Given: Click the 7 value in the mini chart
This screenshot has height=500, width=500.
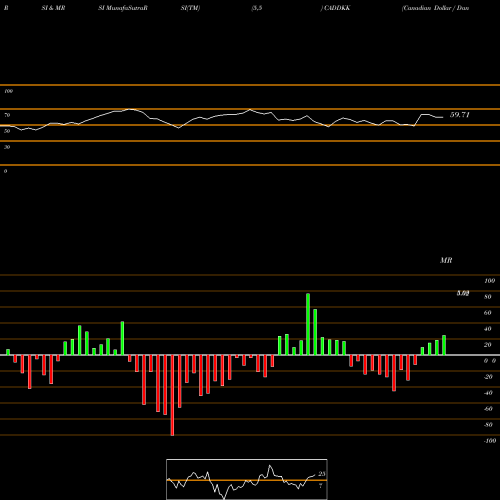Looking at the screenshot, I should point(321,486).
